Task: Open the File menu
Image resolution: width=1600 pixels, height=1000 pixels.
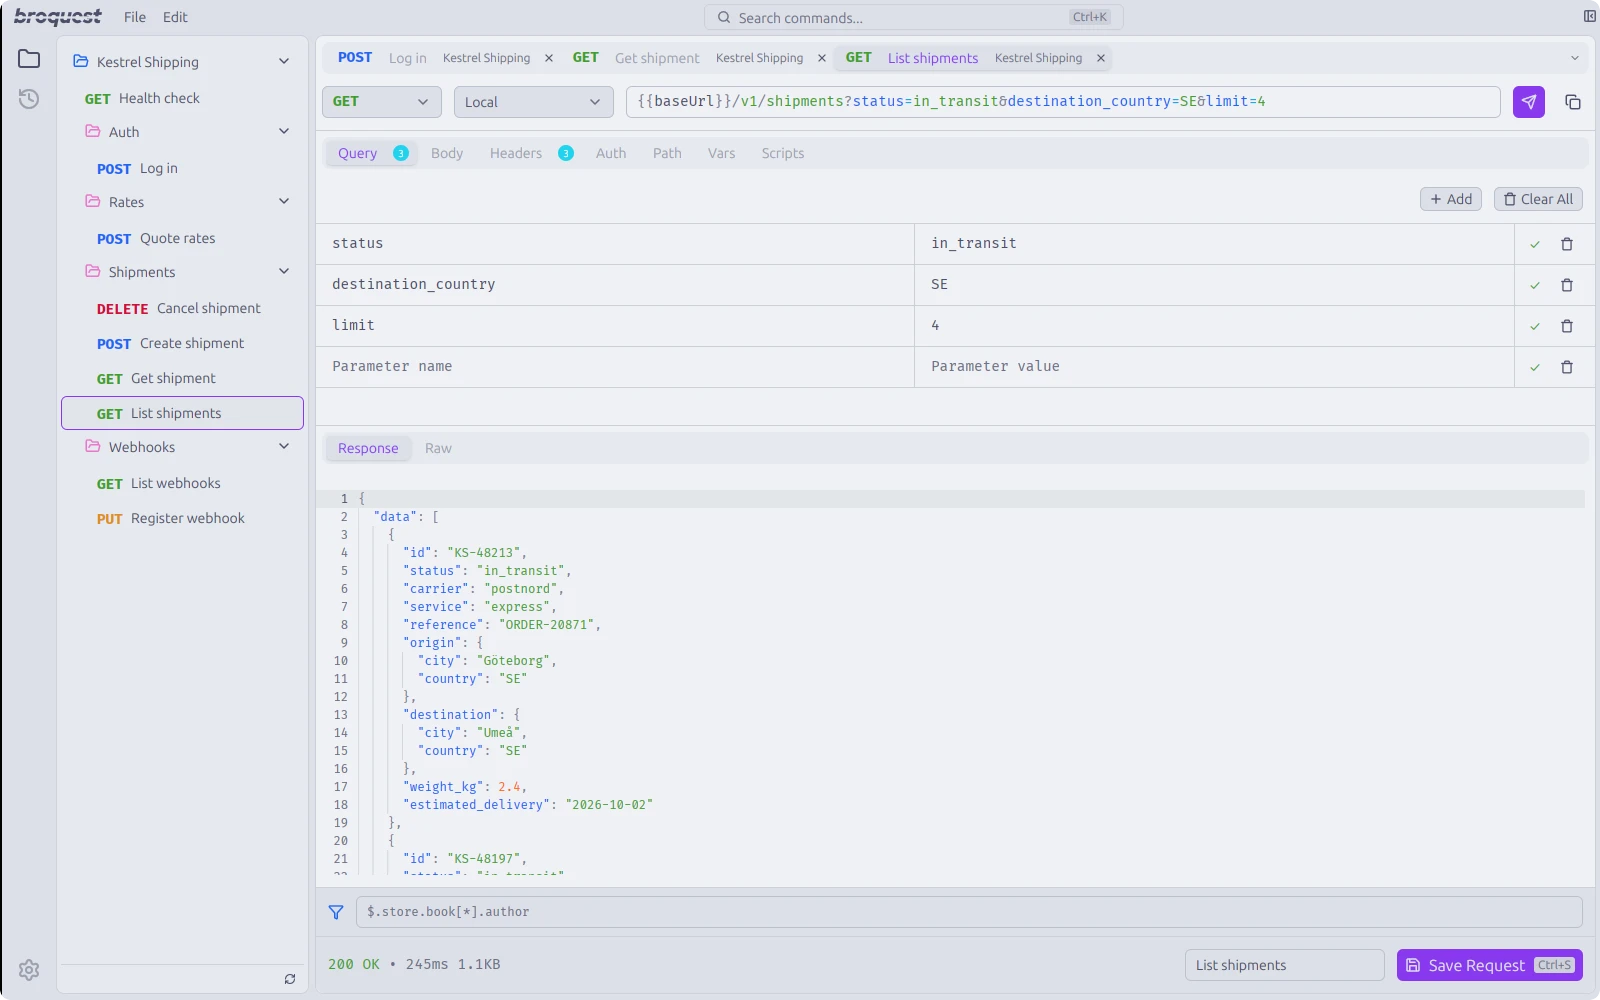Action: pos(135,17)
